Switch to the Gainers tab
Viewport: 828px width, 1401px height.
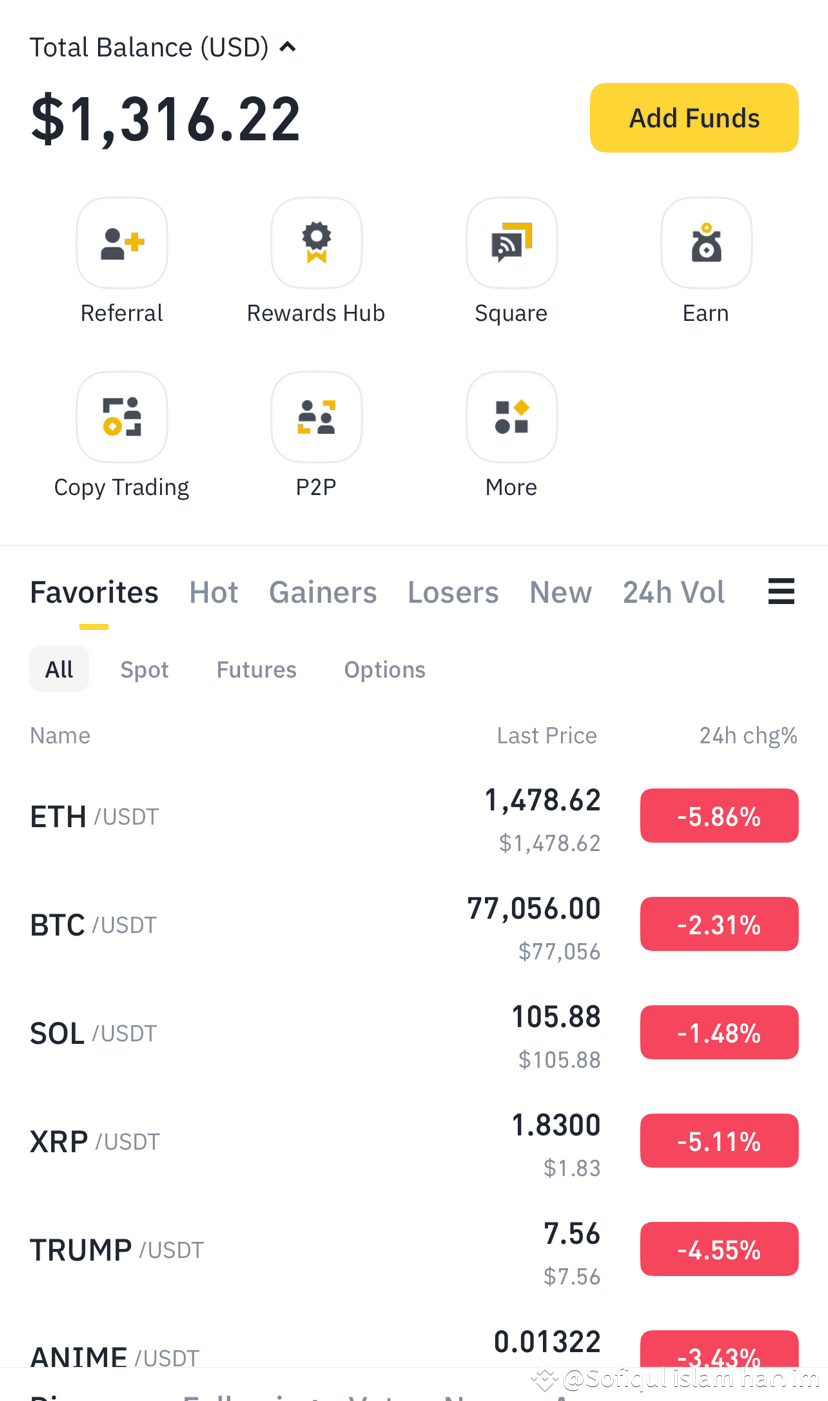(x=323, y=592)
